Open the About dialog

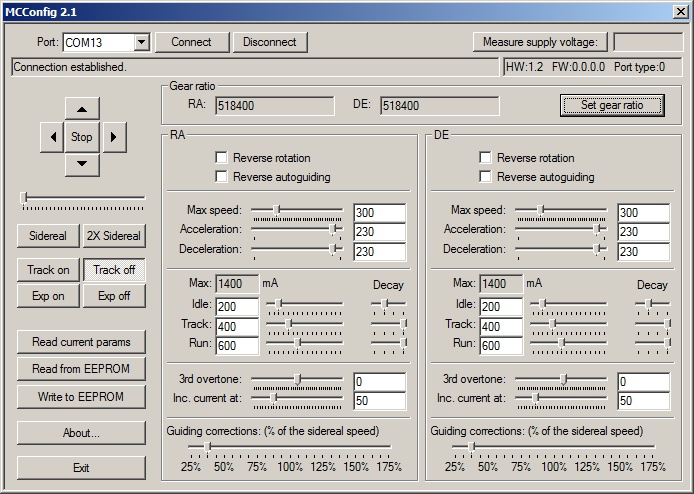(x=81, y=433)
